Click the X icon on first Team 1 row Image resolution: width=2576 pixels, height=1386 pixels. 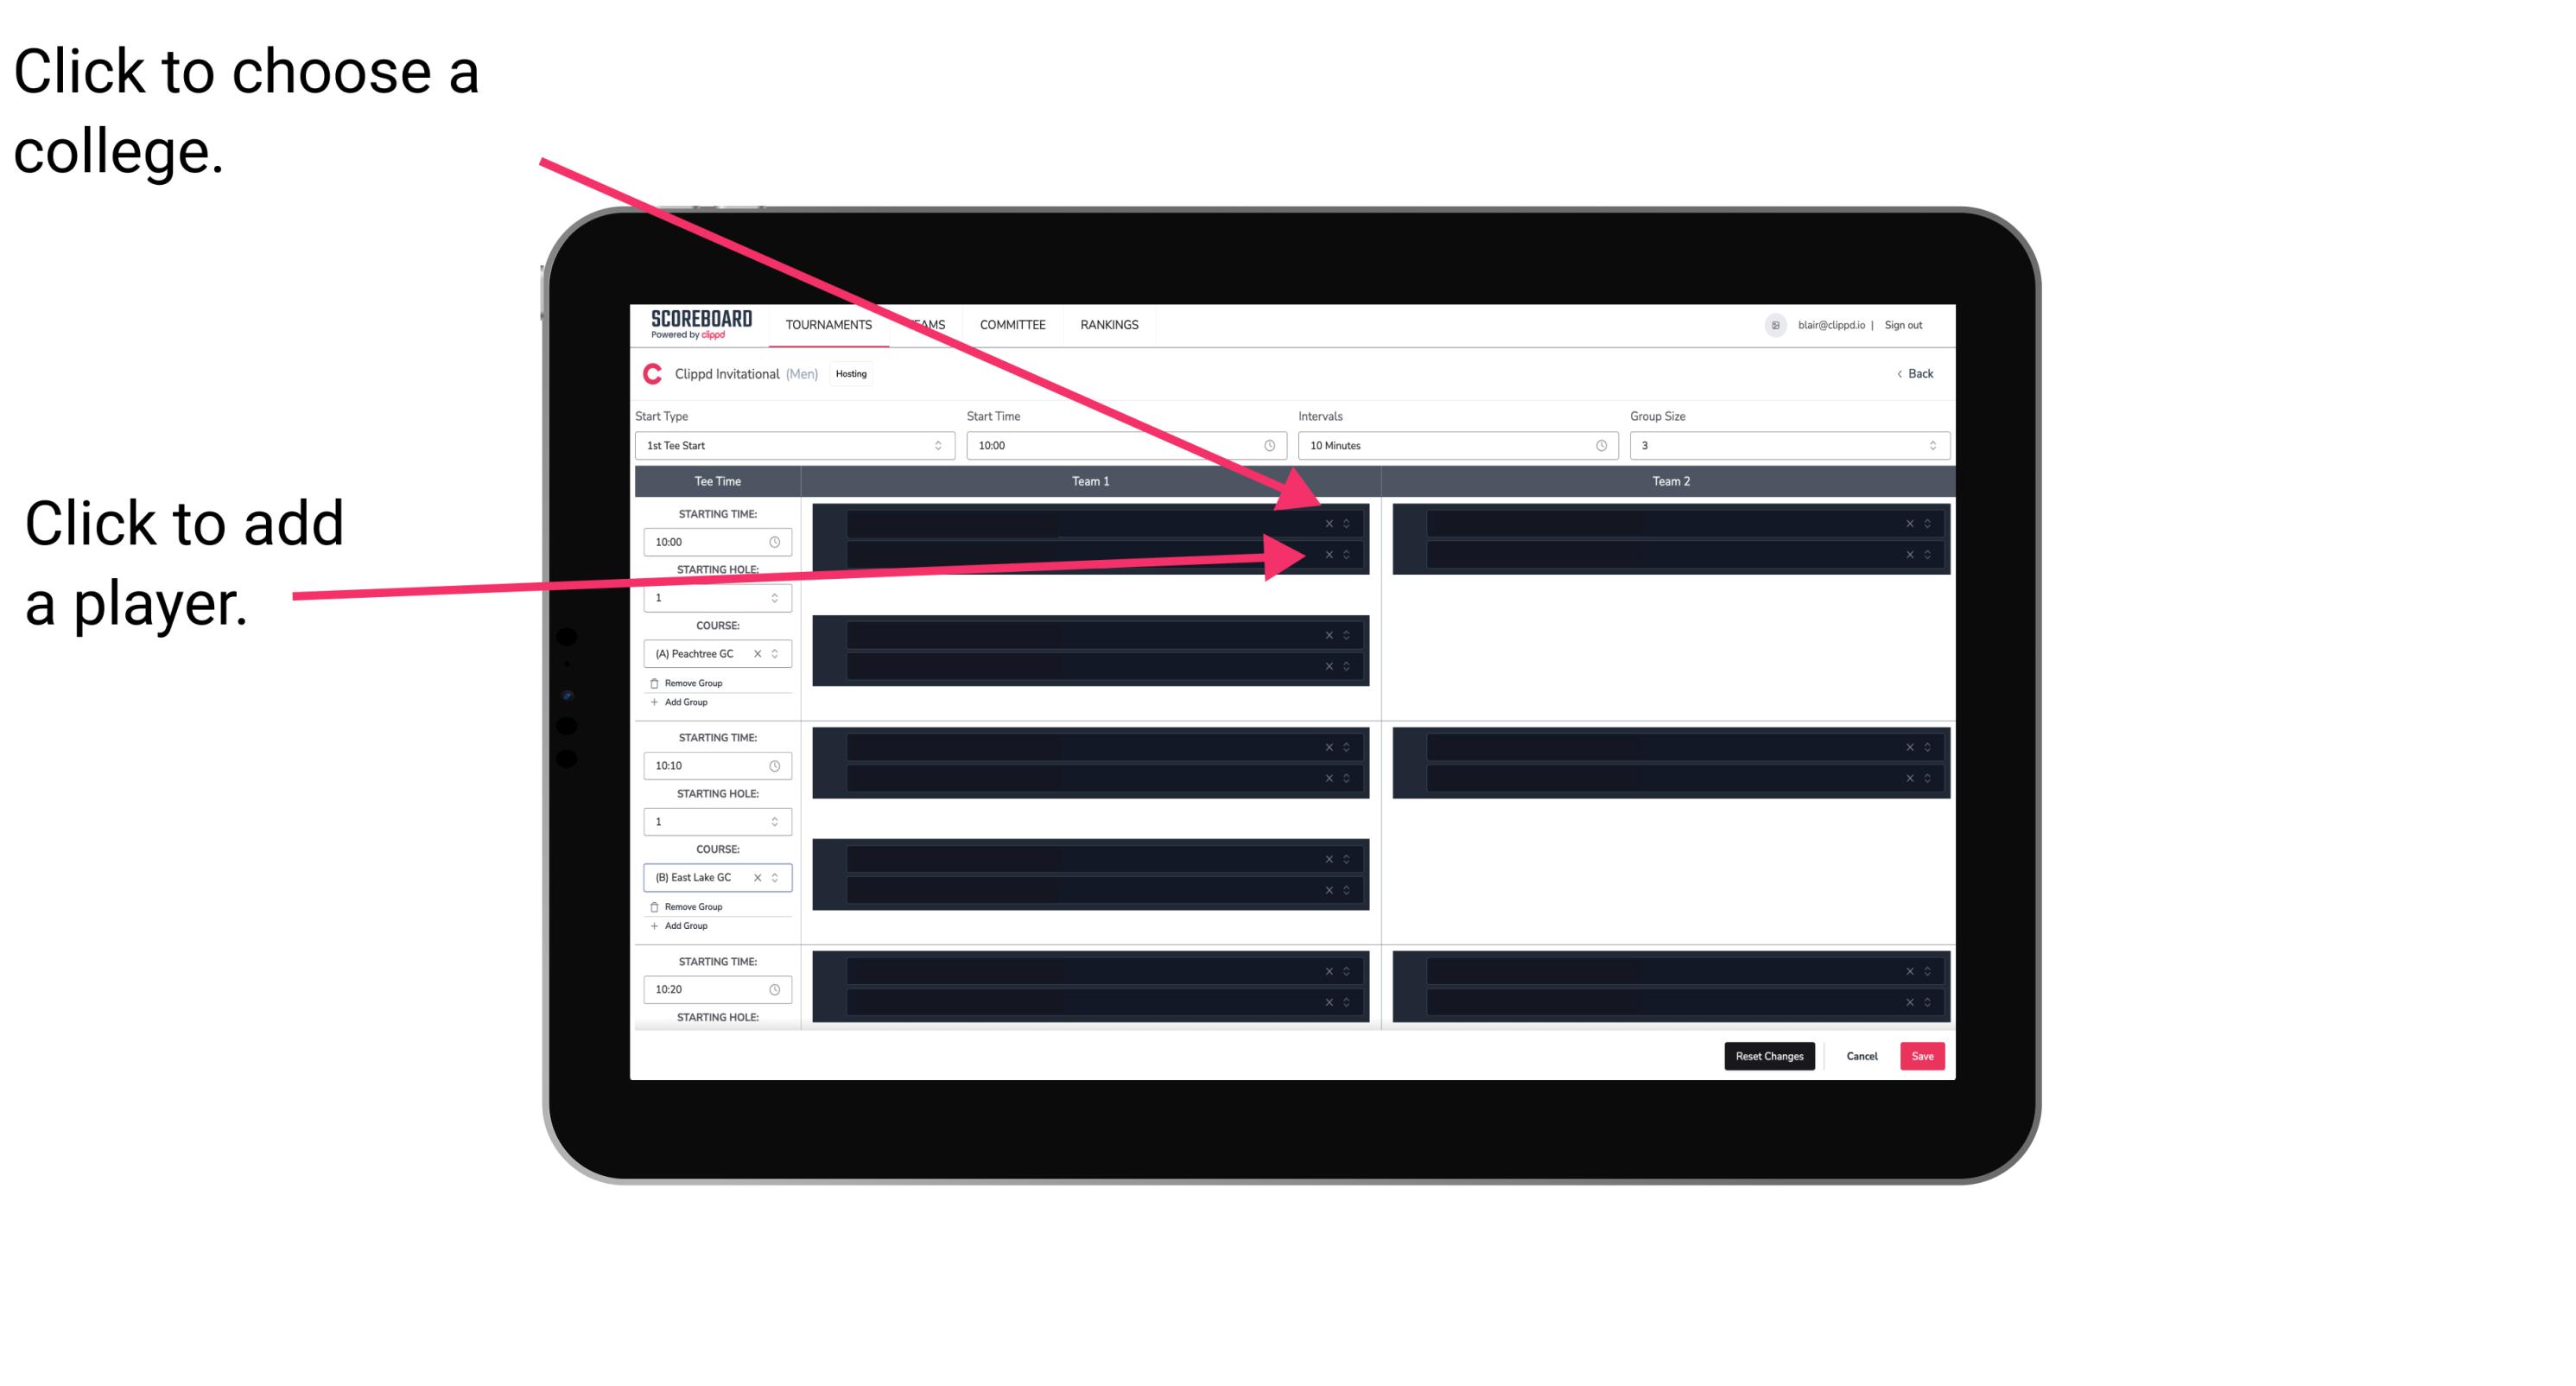1329,522
